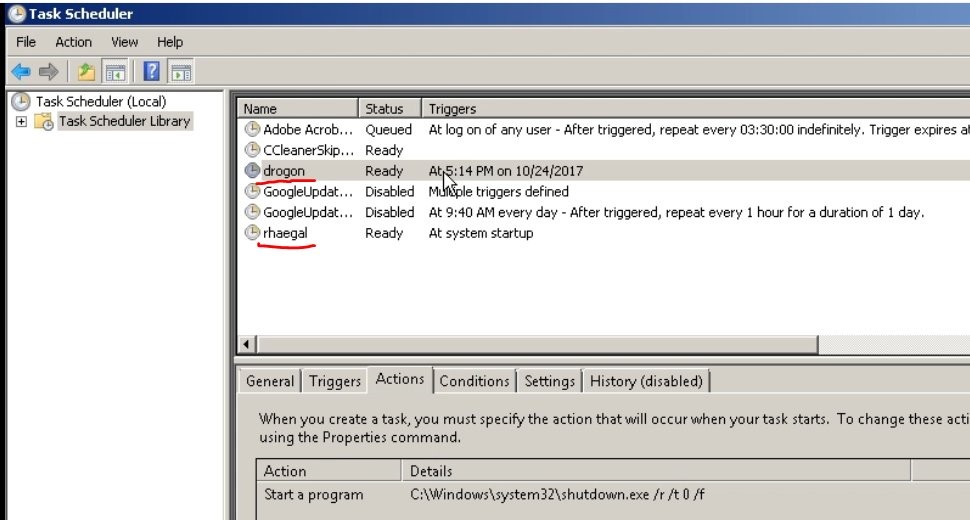Screen dimensions: 970x520
Task: Open the Action menu
Action: [x=74, y=42]
